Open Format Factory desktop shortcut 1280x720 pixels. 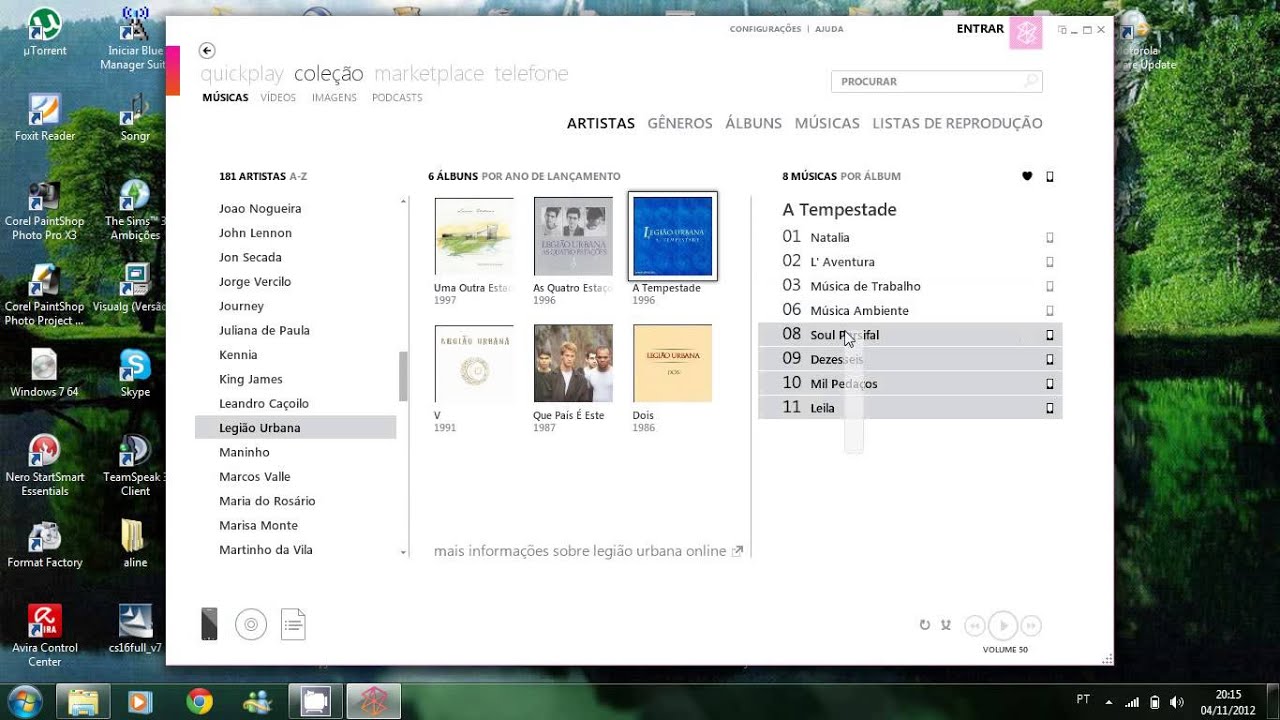click(x=44, y=545)
